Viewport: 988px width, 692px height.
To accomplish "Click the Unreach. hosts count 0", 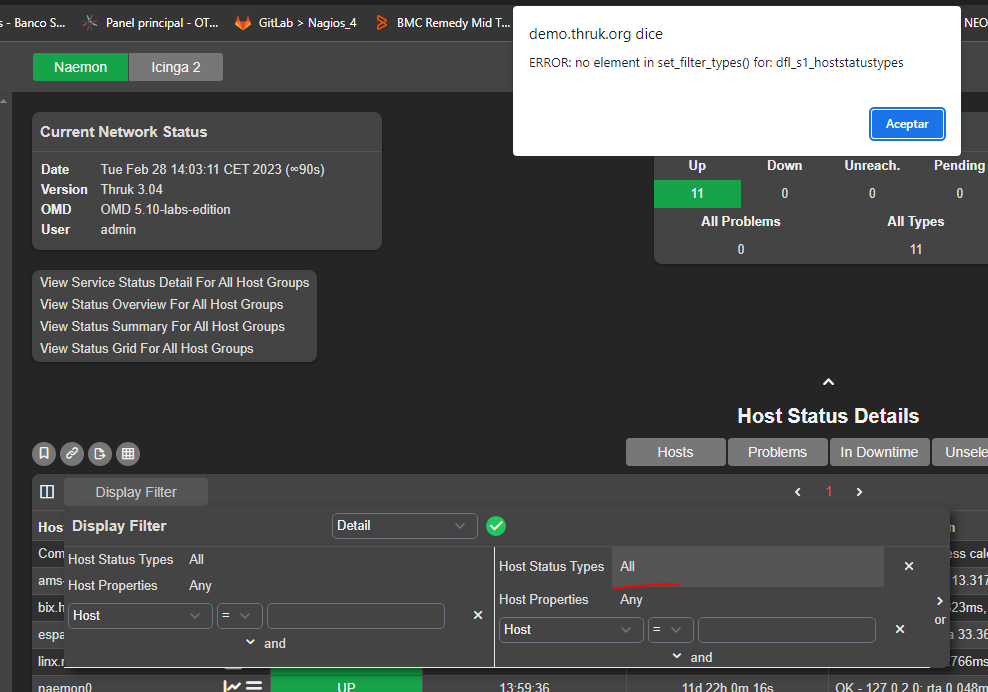I will (872, 193).
